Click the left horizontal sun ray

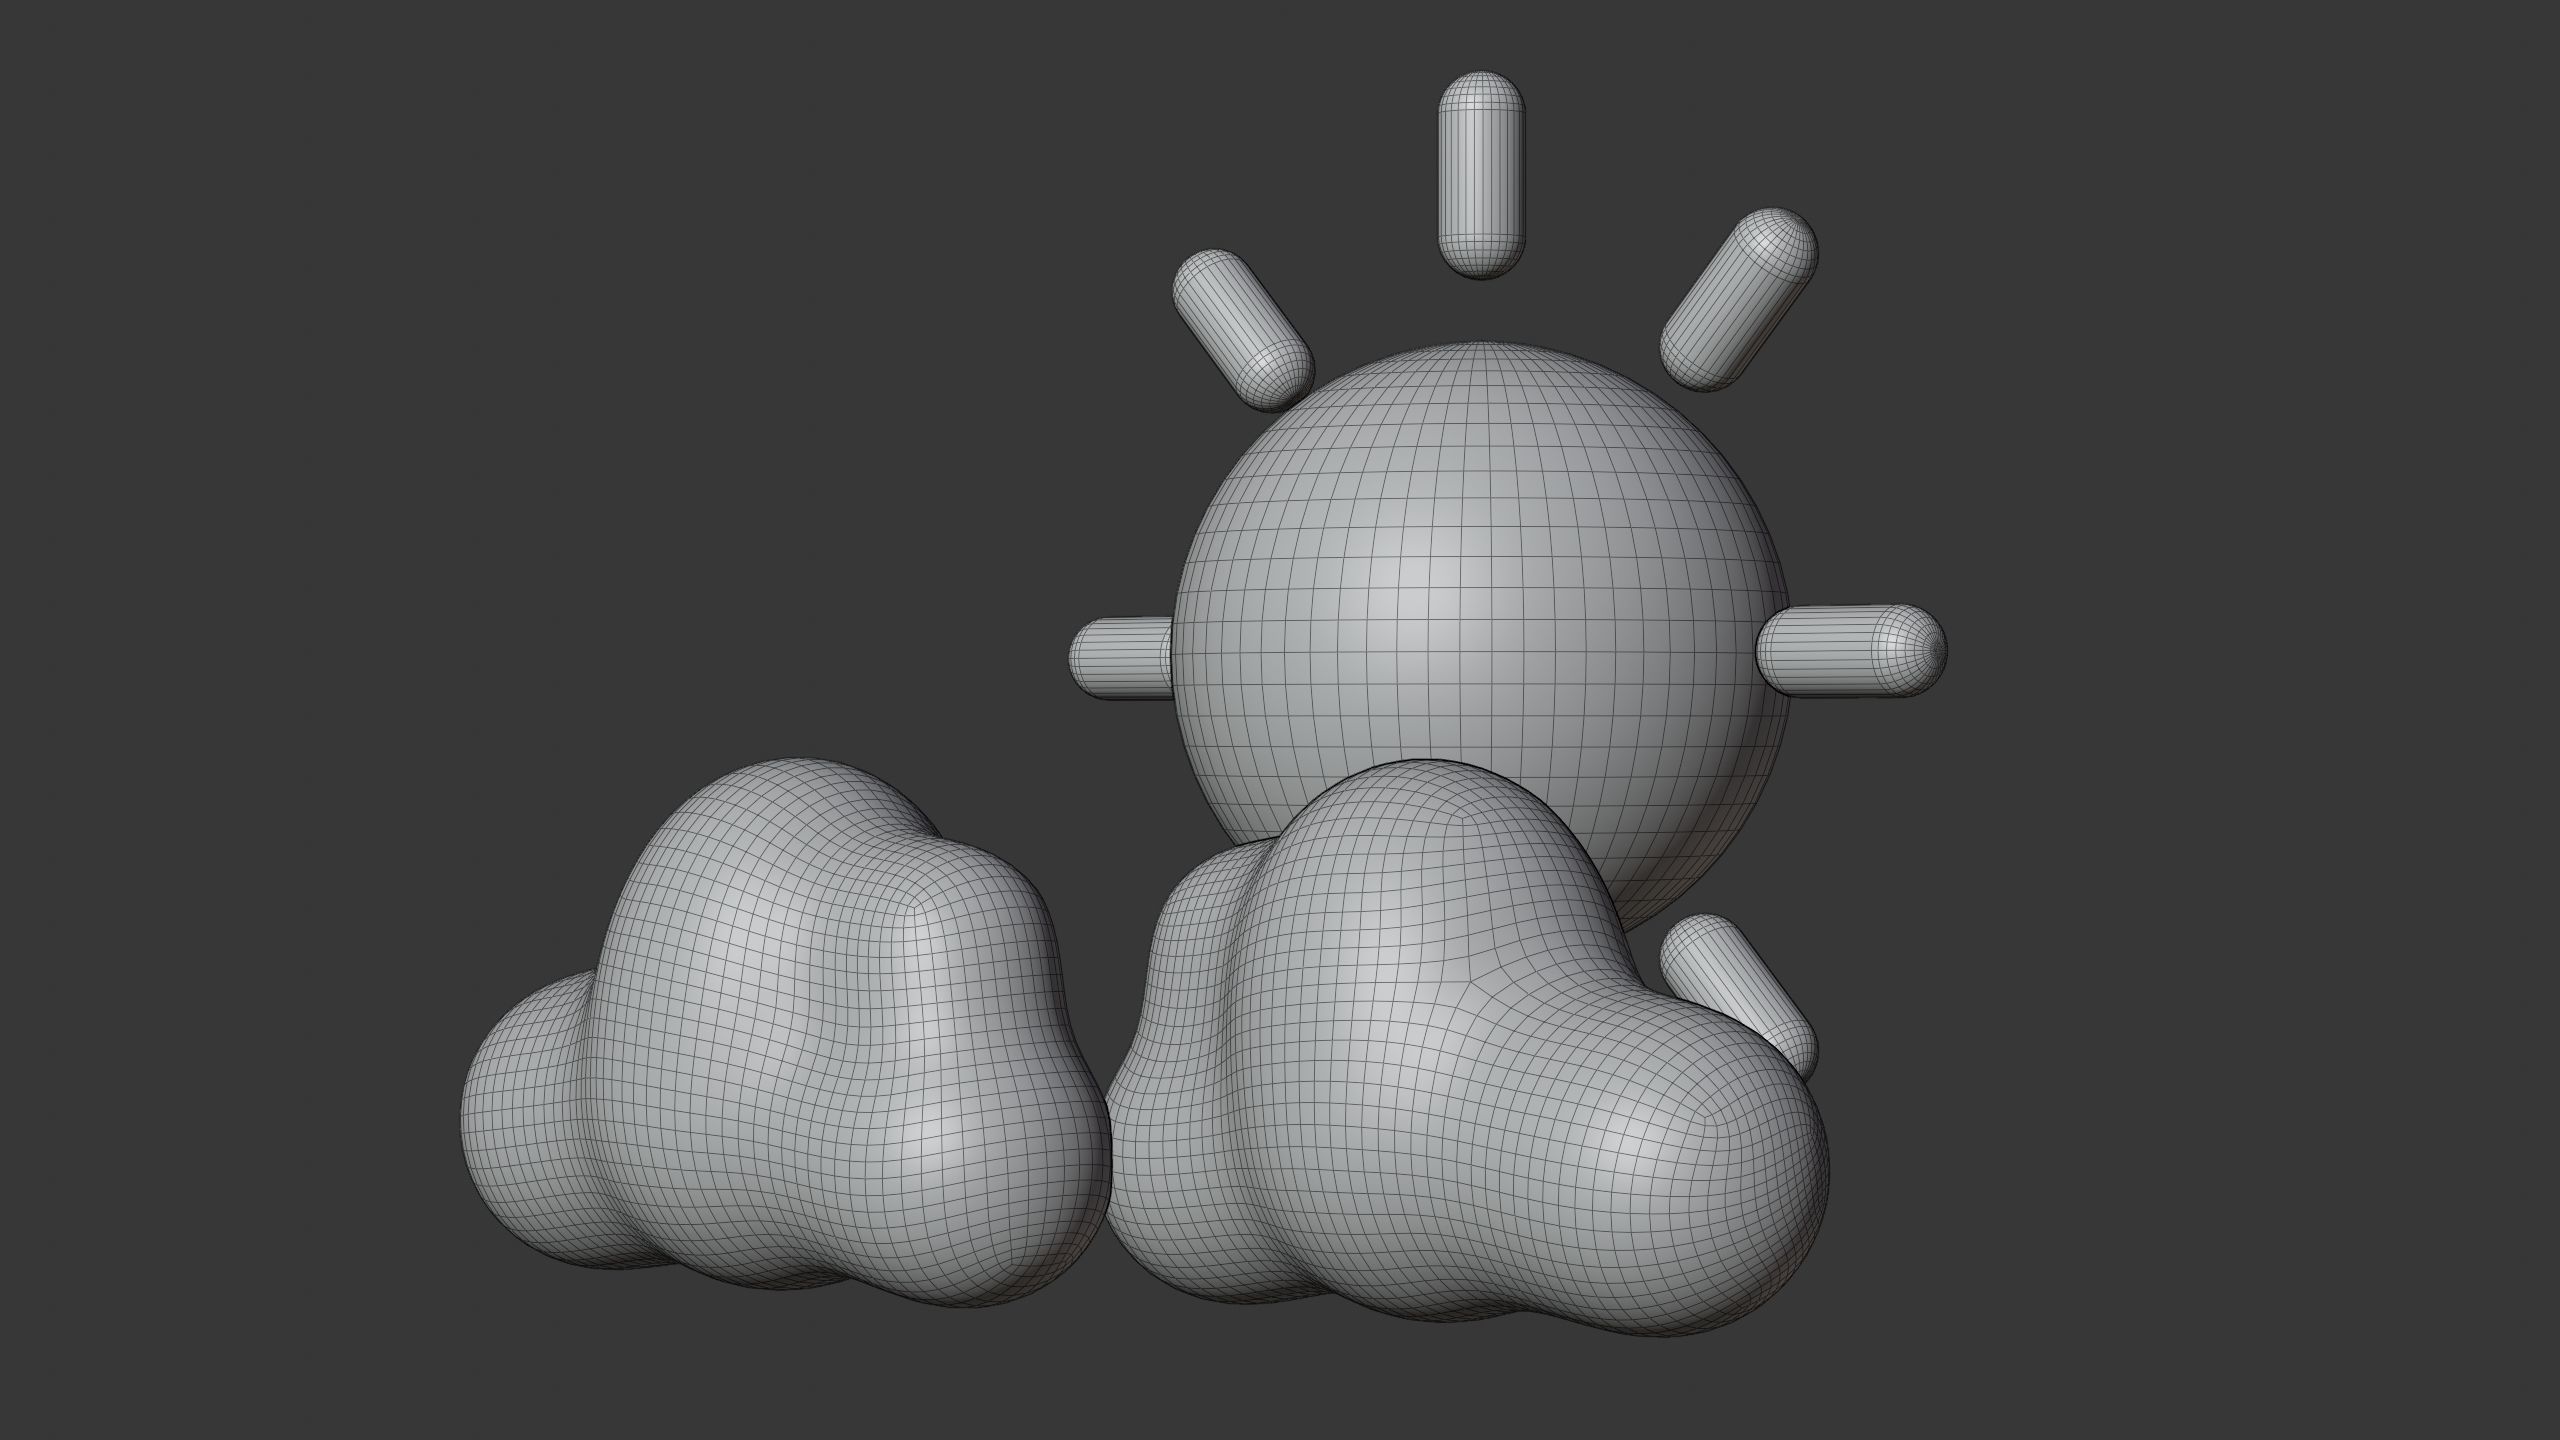1120,657
